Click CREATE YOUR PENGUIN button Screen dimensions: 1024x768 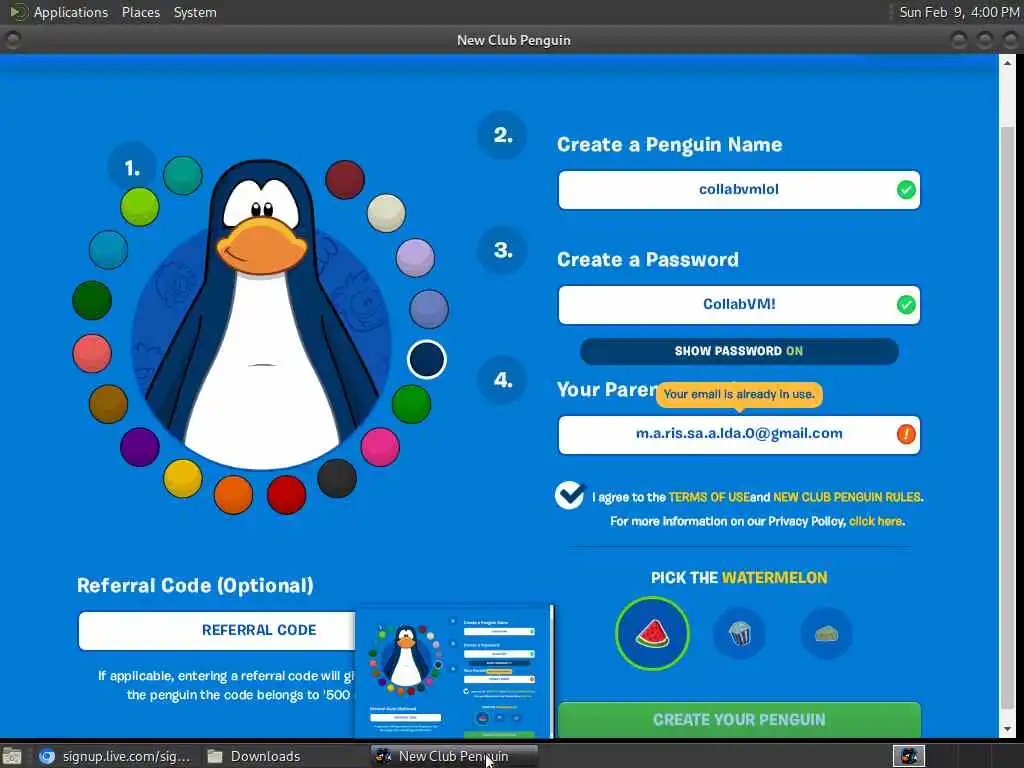tap(739, 720)
